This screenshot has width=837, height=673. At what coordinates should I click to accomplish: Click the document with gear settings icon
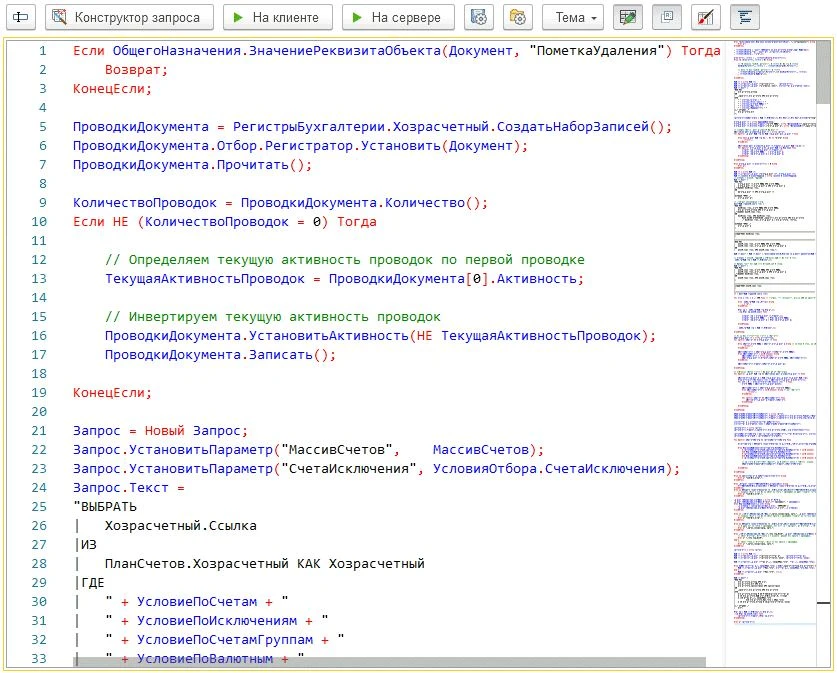point(480,17)
